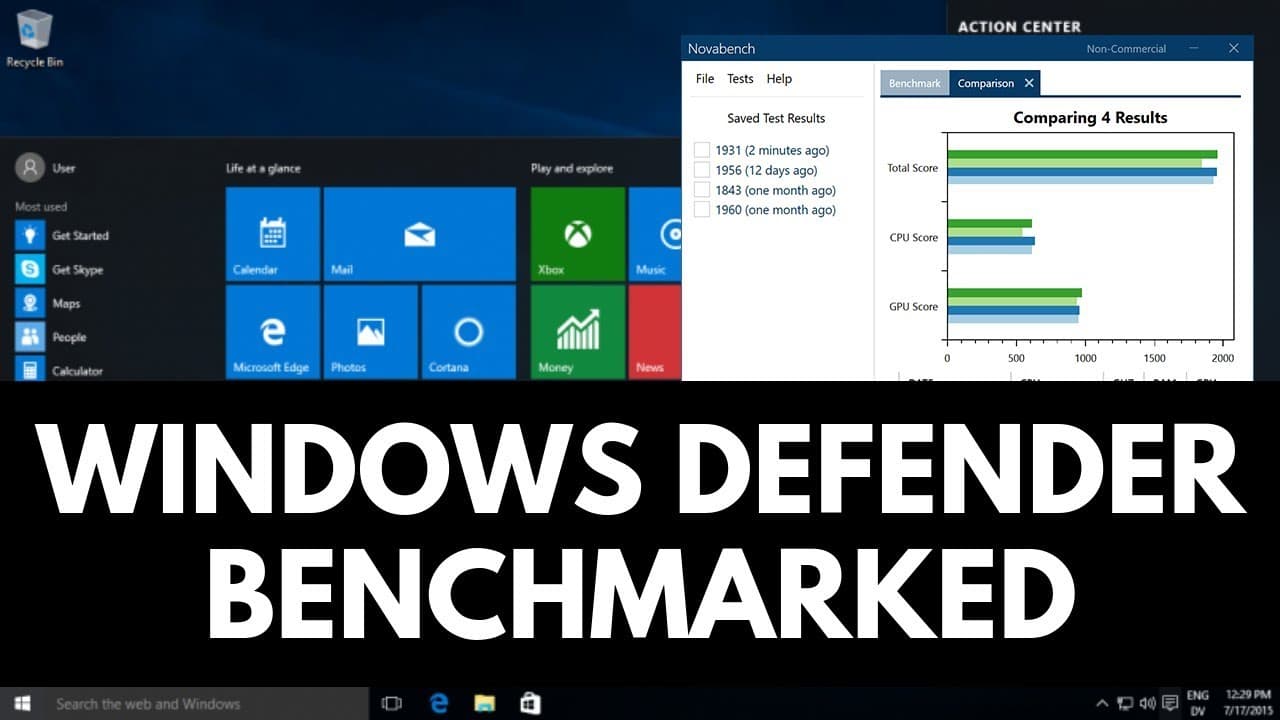Open the clock showing 12:29 PM
This screenshot has width=1280, height=720.
1246,703
